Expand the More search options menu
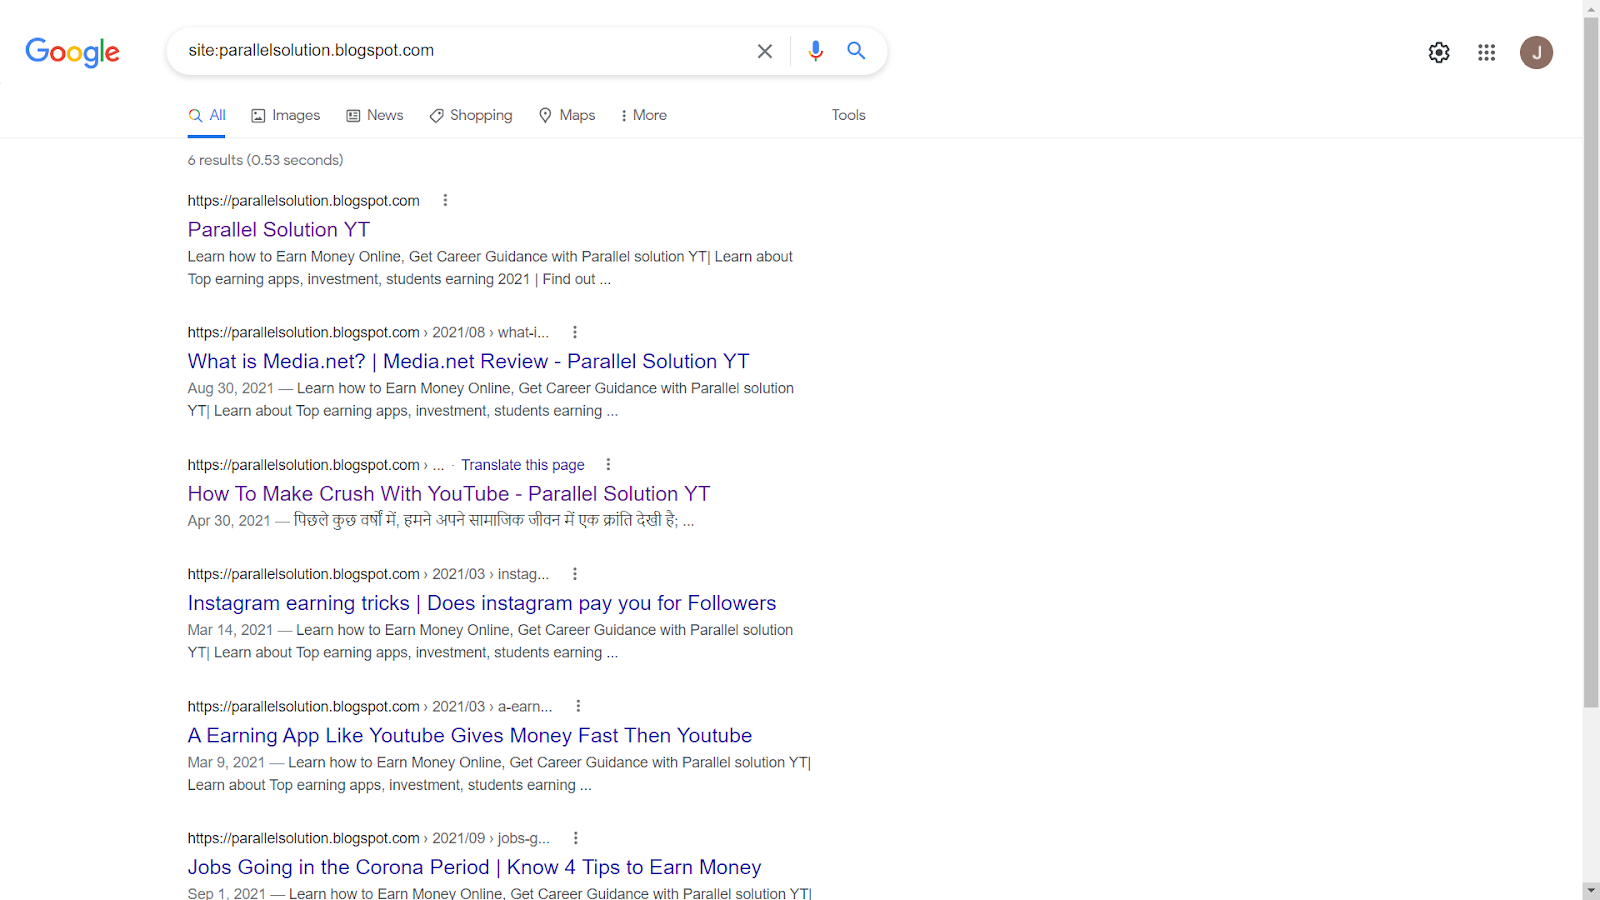 pos(643,115)
